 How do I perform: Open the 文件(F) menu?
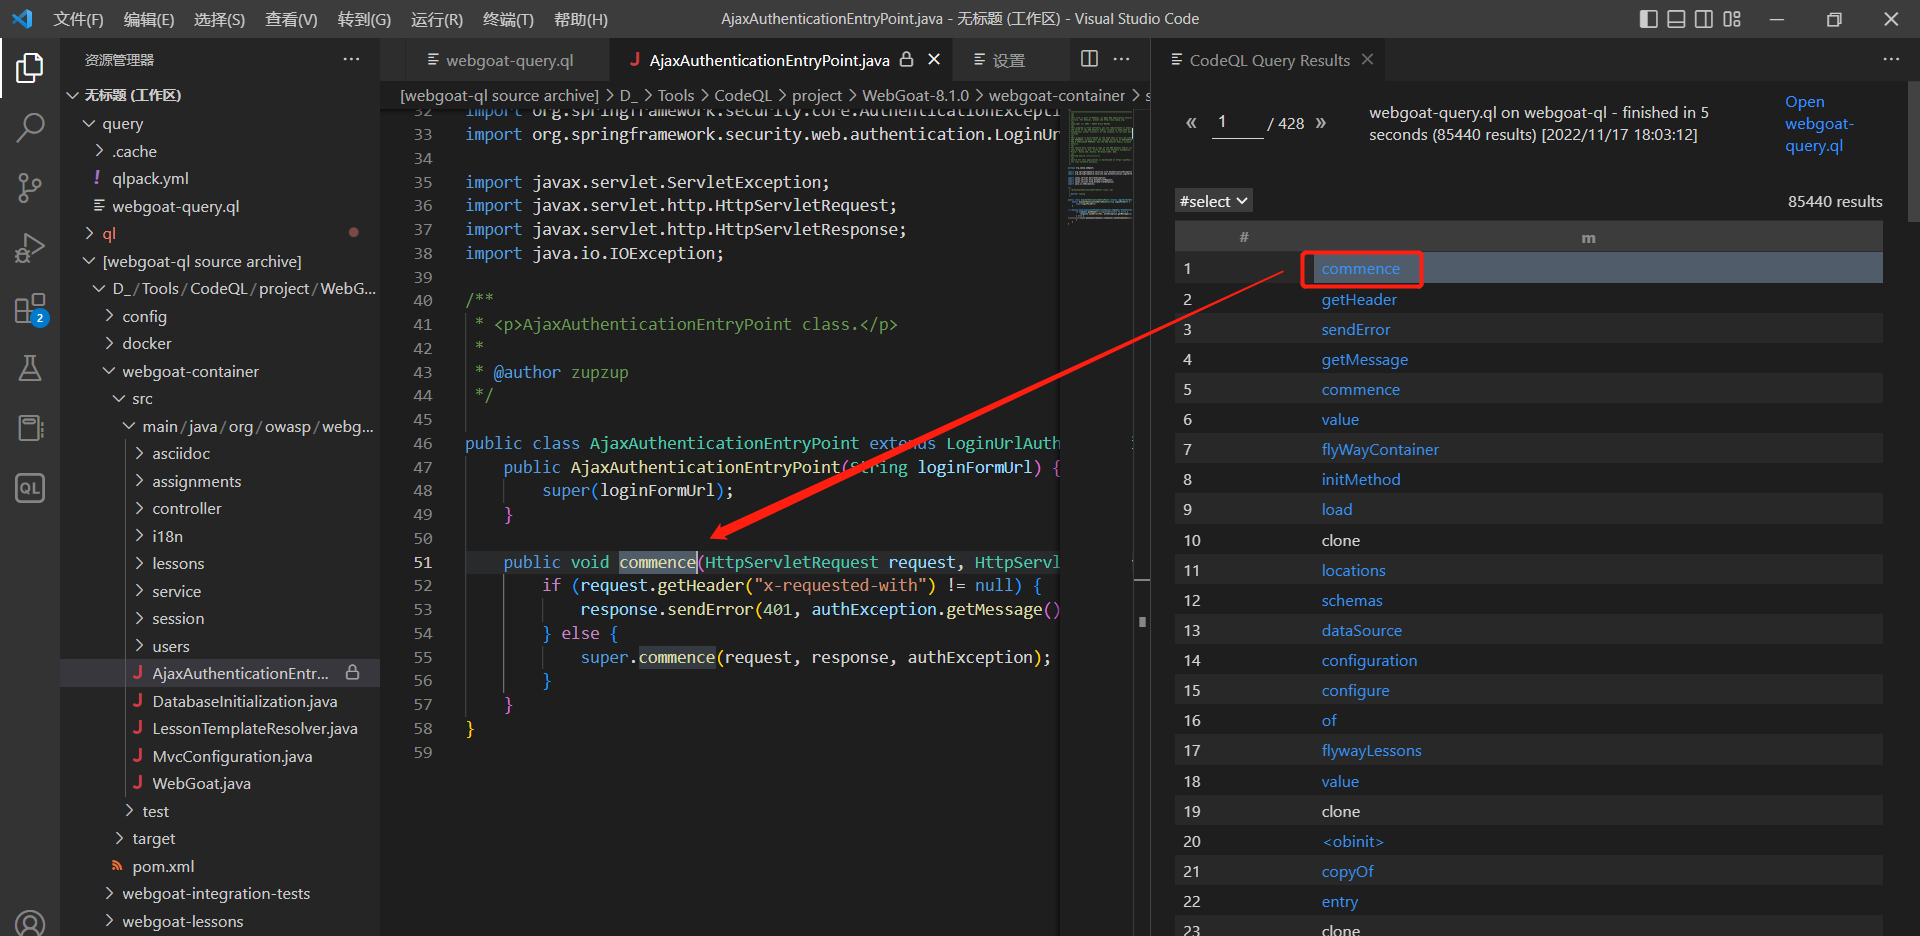point(78,19)
